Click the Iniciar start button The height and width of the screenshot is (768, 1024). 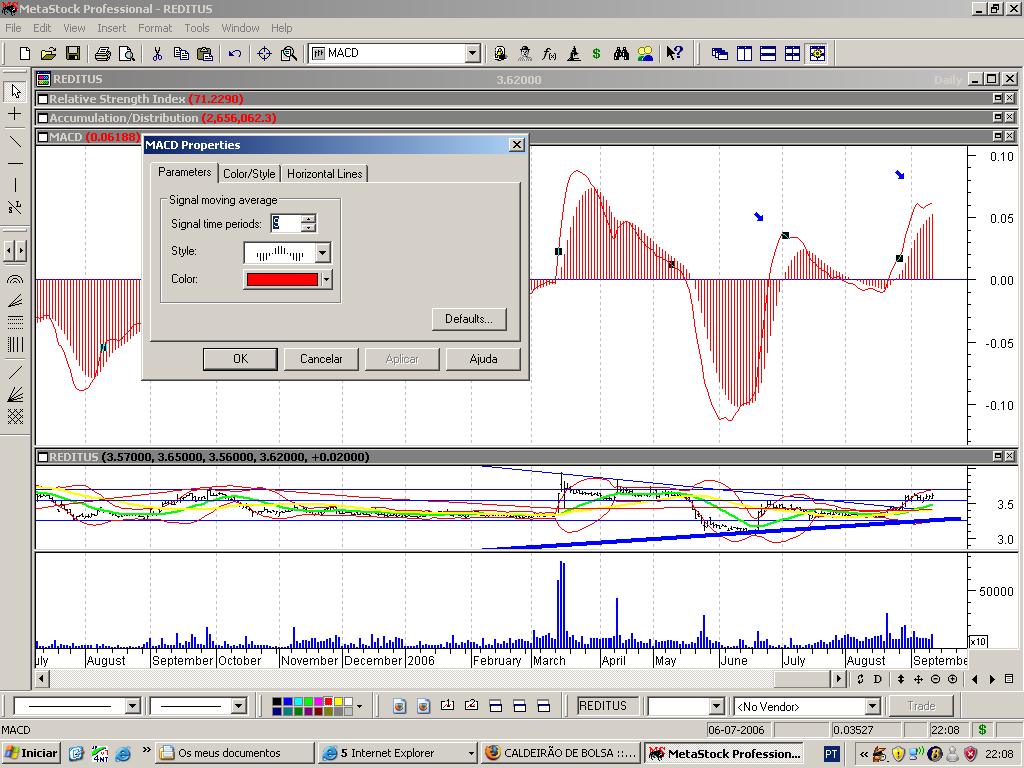pyautogui.click(x=31, y=753)
